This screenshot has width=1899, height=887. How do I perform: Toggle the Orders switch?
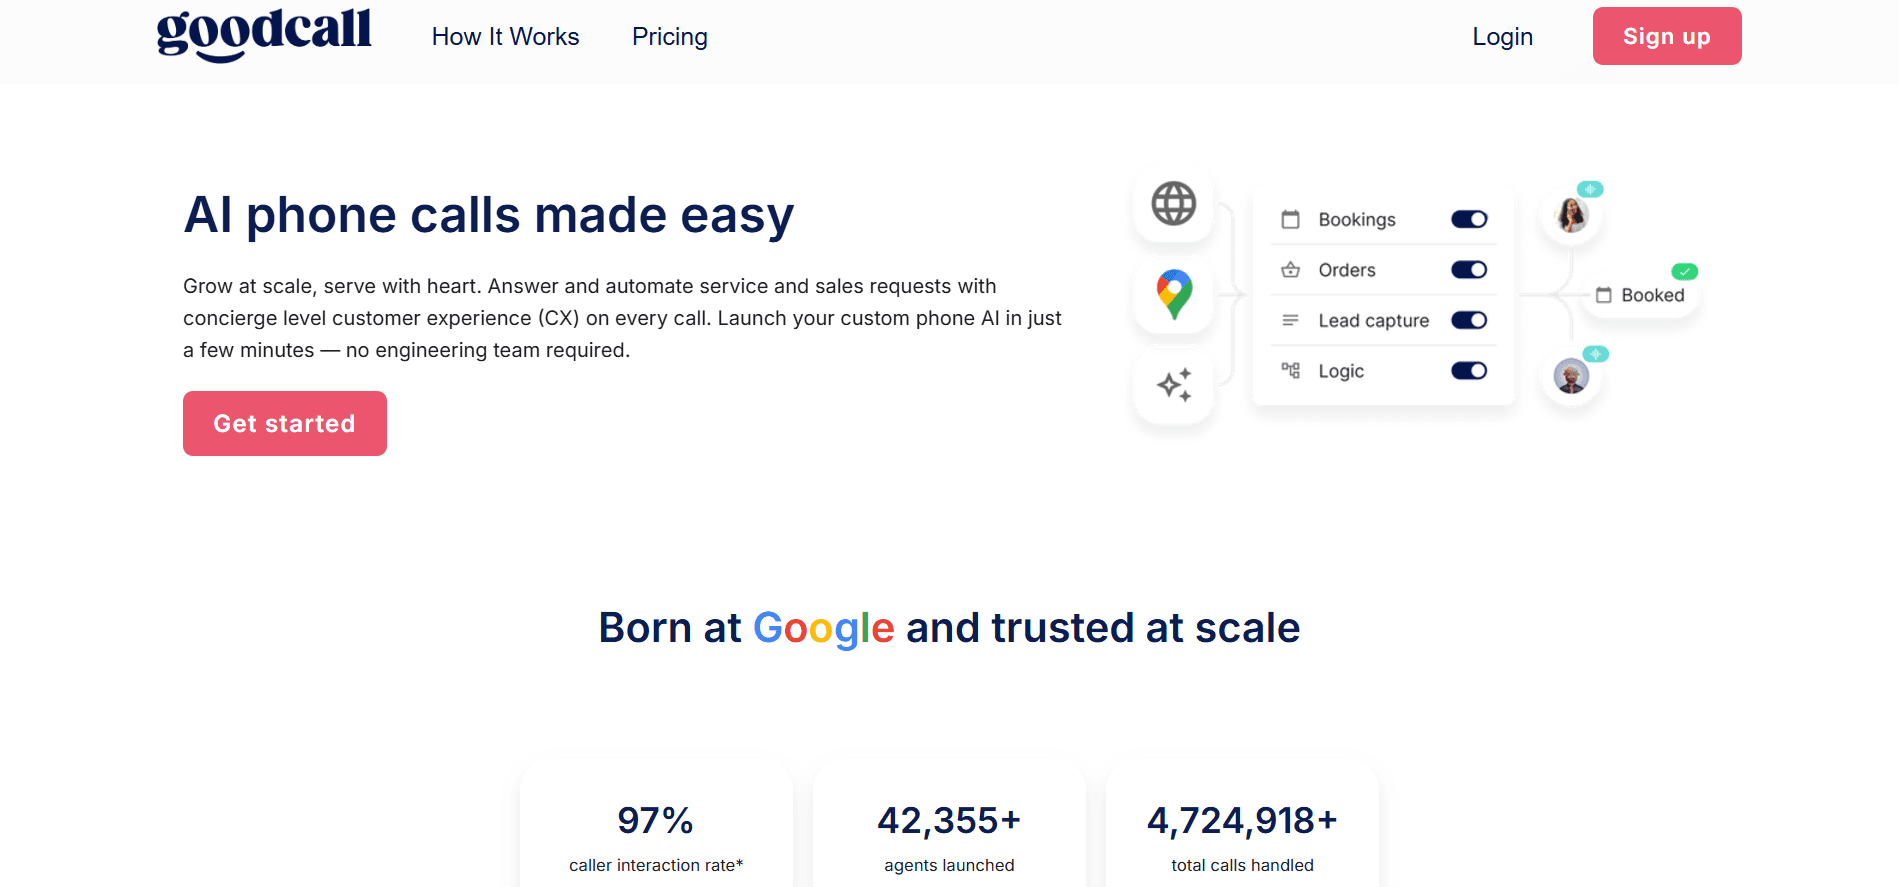pos(1468,269)
